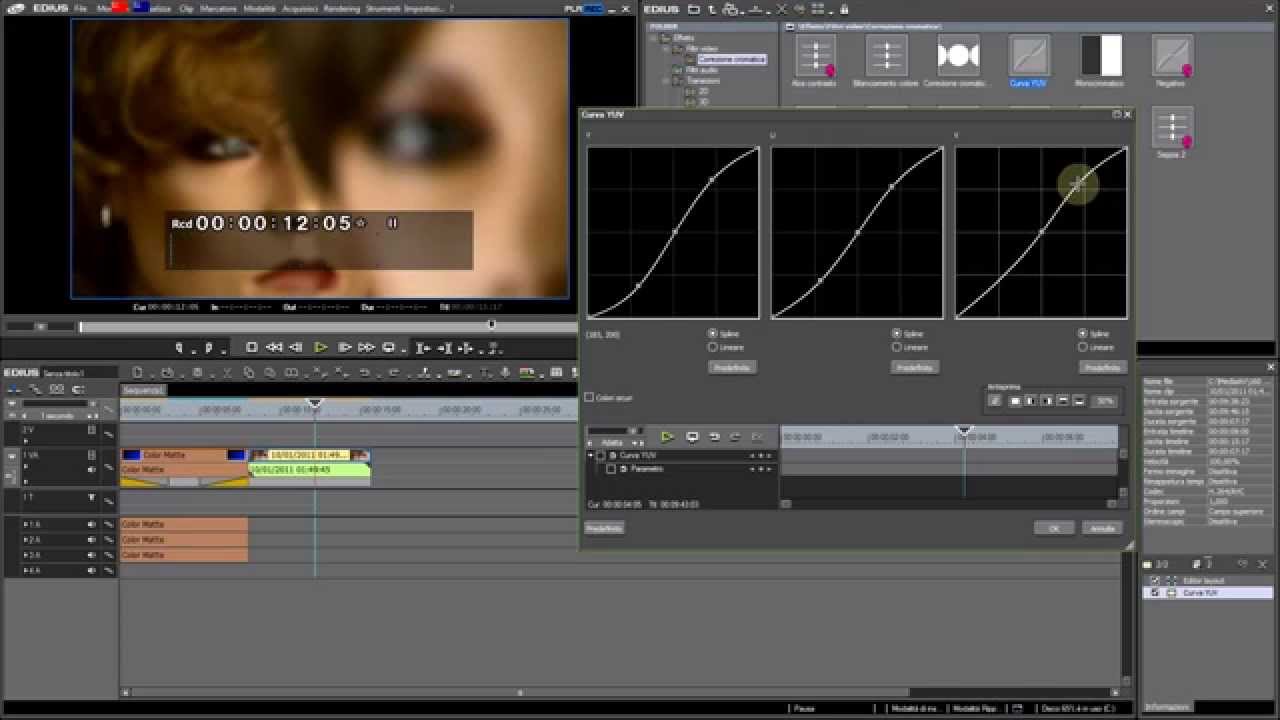Click the middle point of Y curve graph
This screenshot has width=1280, height=720.
click(675, 232)
